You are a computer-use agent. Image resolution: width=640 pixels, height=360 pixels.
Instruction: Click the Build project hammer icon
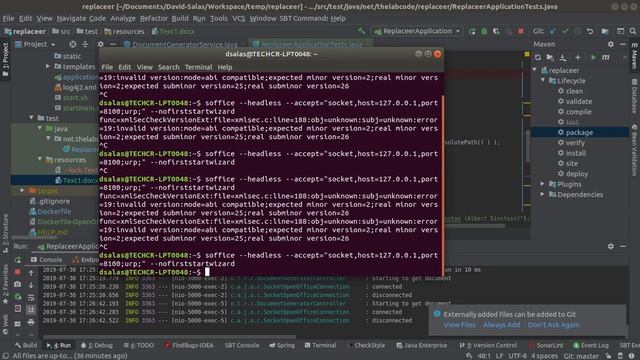click(x=361, y=31)
